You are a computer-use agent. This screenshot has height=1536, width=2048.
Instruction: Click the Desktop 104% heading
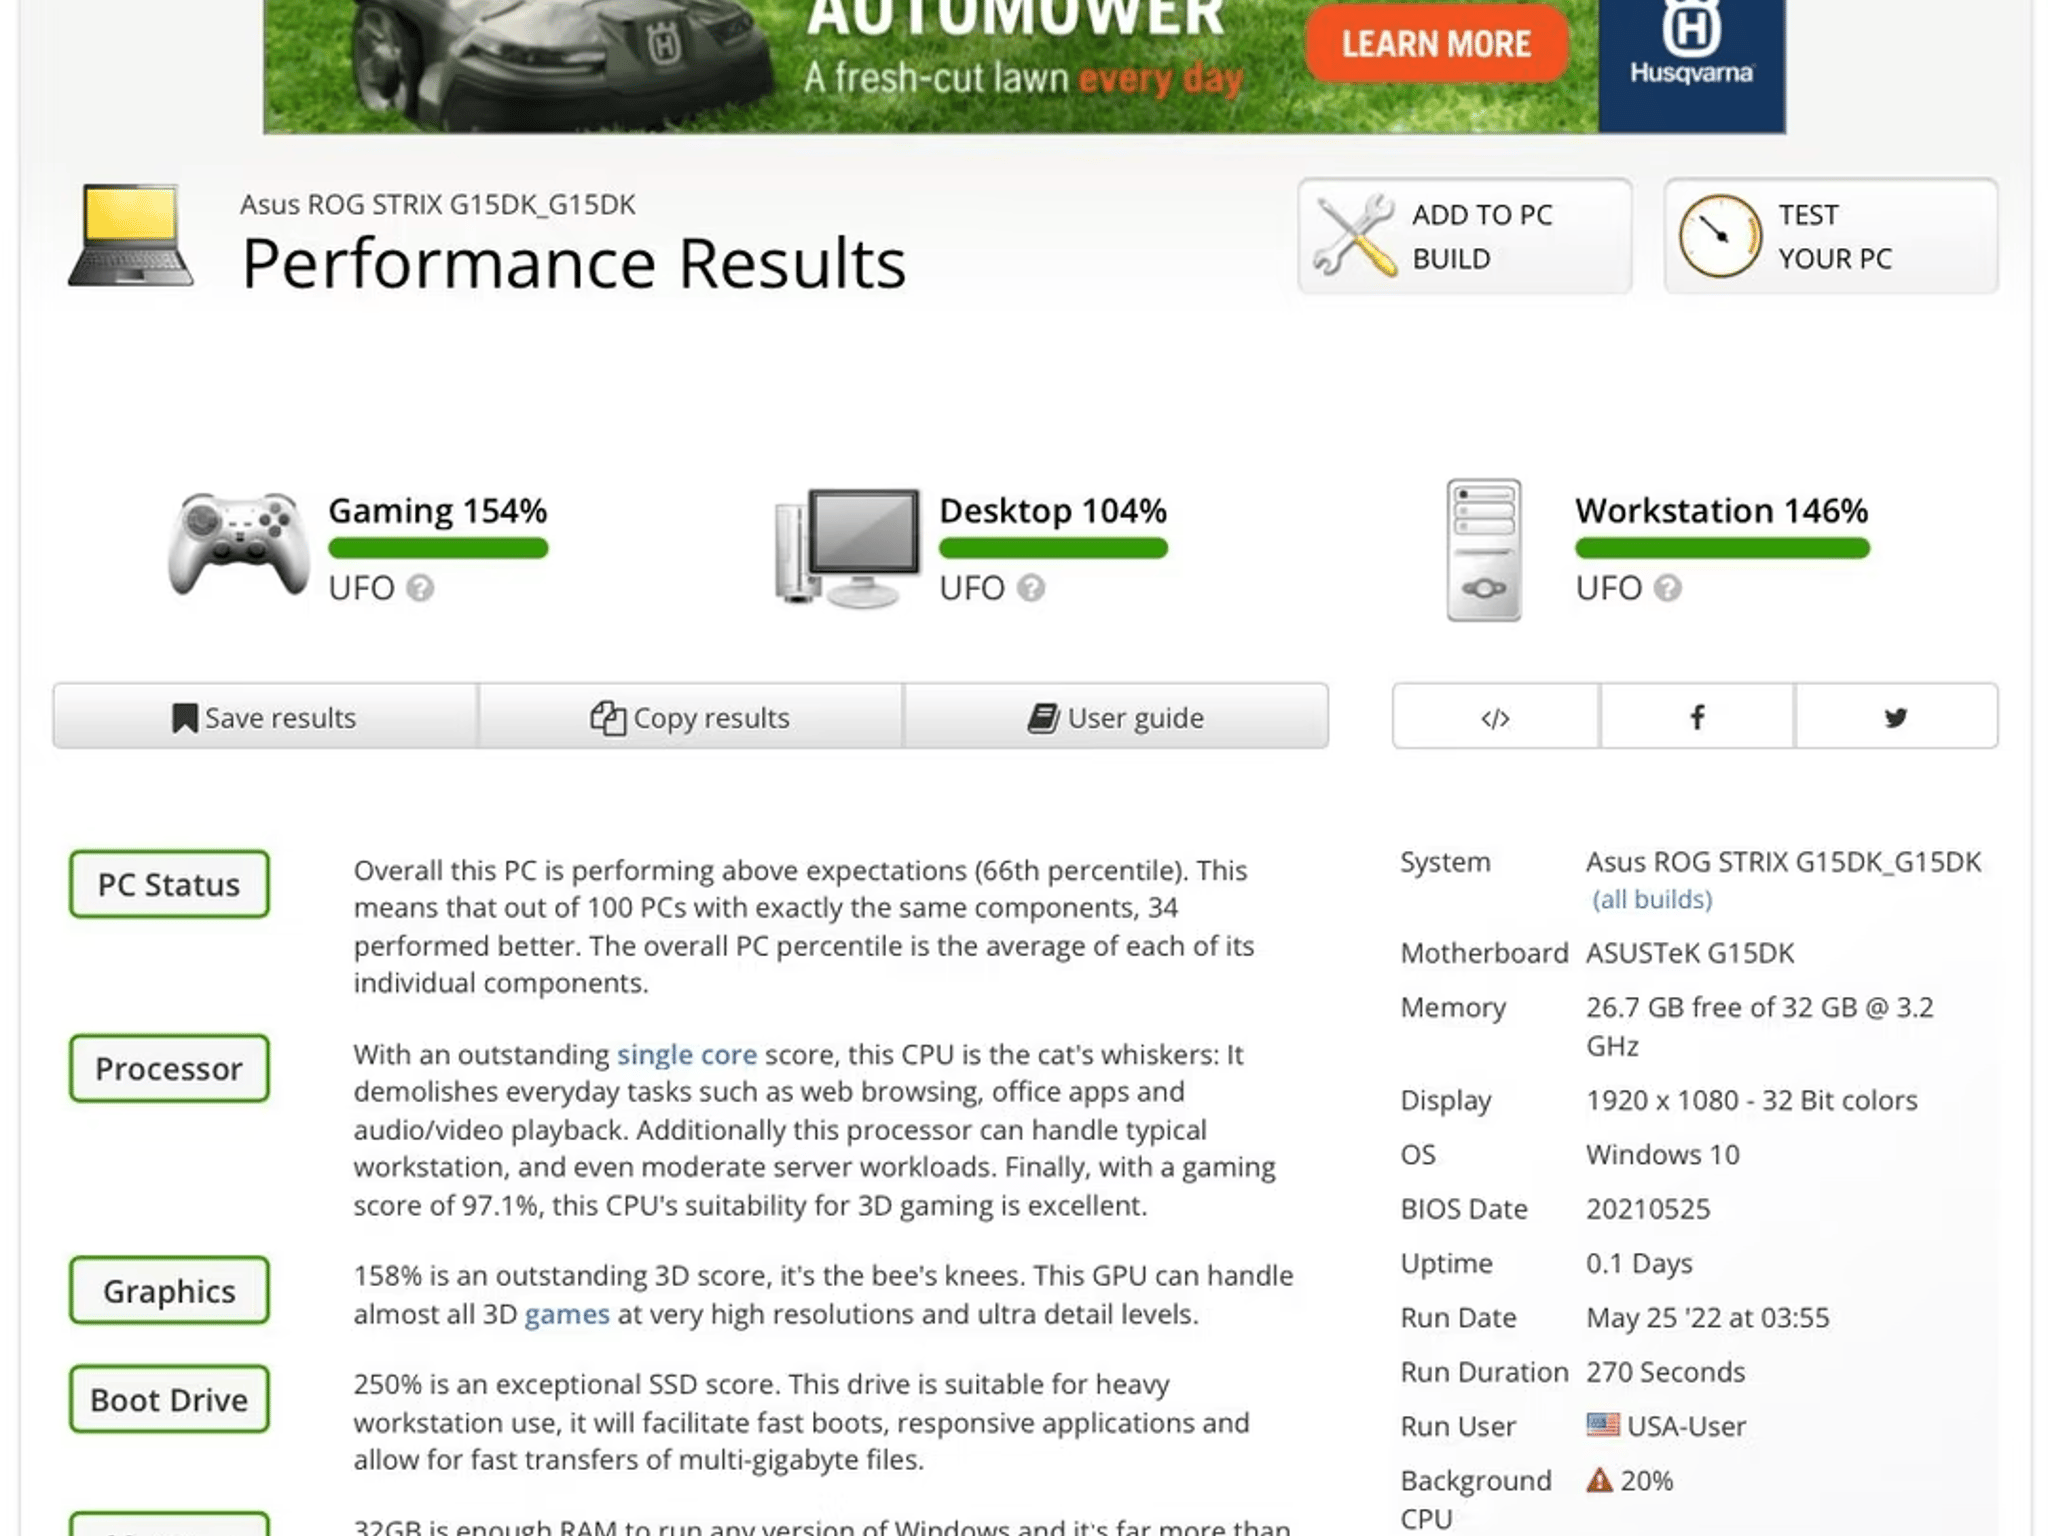click(1053, 511)
